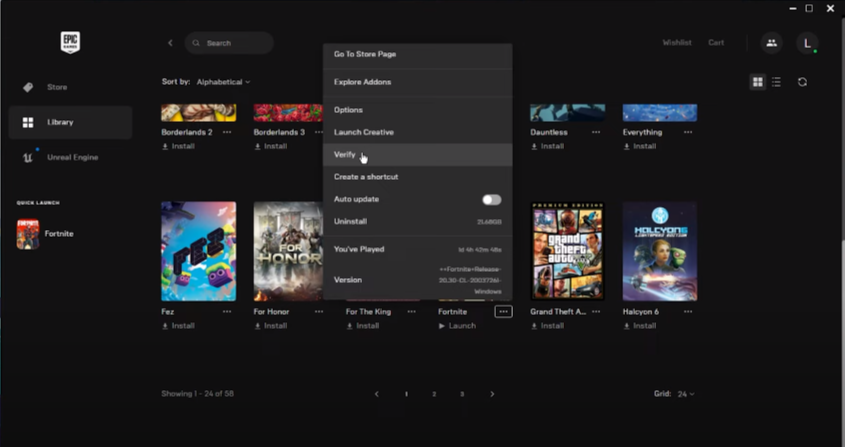Screen dimensions: 845x447
Task: Open Borderlands 3 more options dots
Action: (319, 132)
